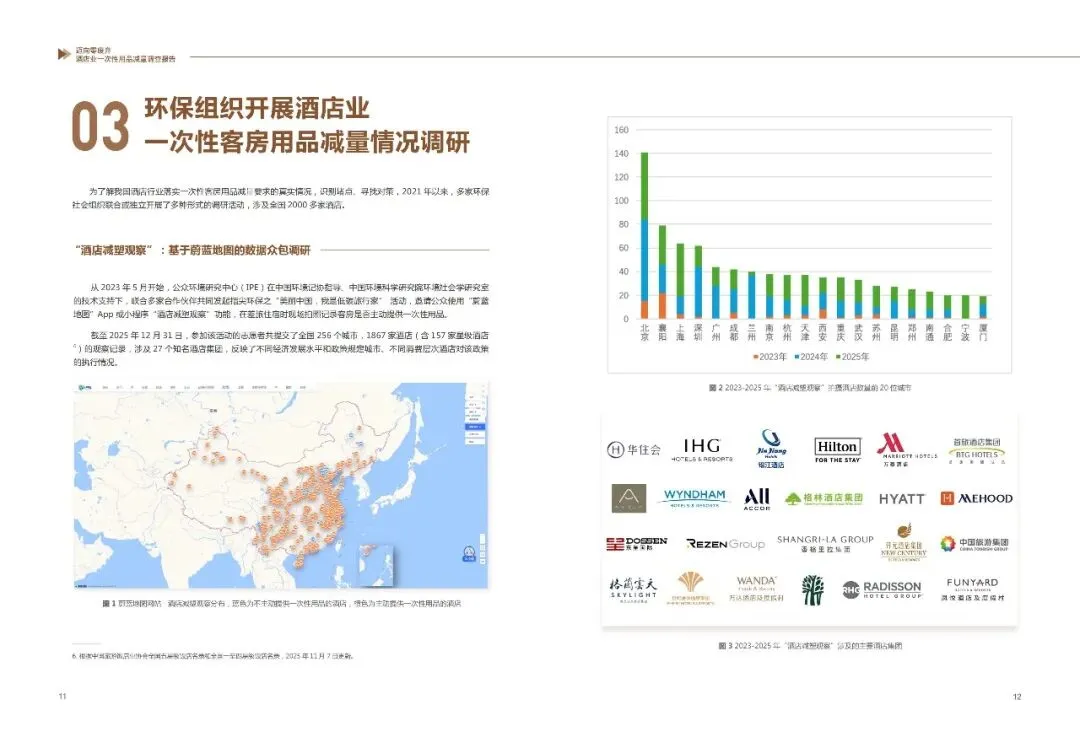Click the Atour square A logo
Image resolution: width=1080 pixels, height=737 pixels.
[x=628, y=498]
